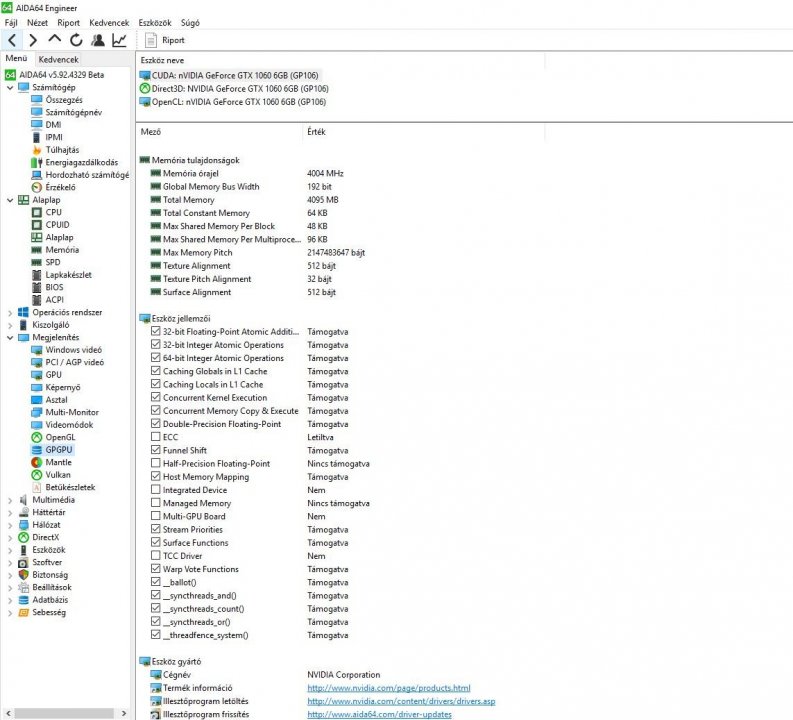Toggle the Integrated Device checkbox

click(x=156, y=489)
